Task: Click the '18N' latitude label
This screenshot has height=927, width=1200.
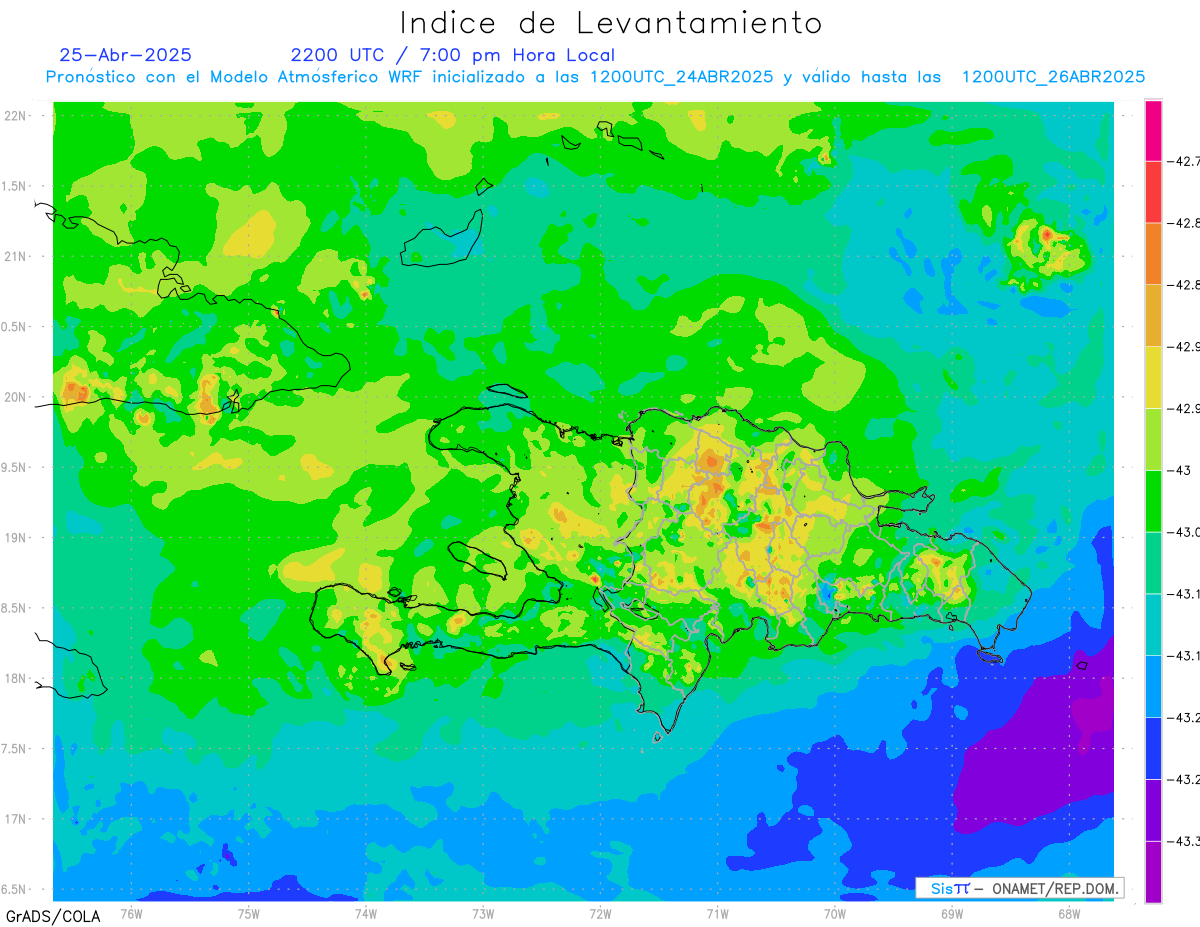Action: tap(17, 679)
